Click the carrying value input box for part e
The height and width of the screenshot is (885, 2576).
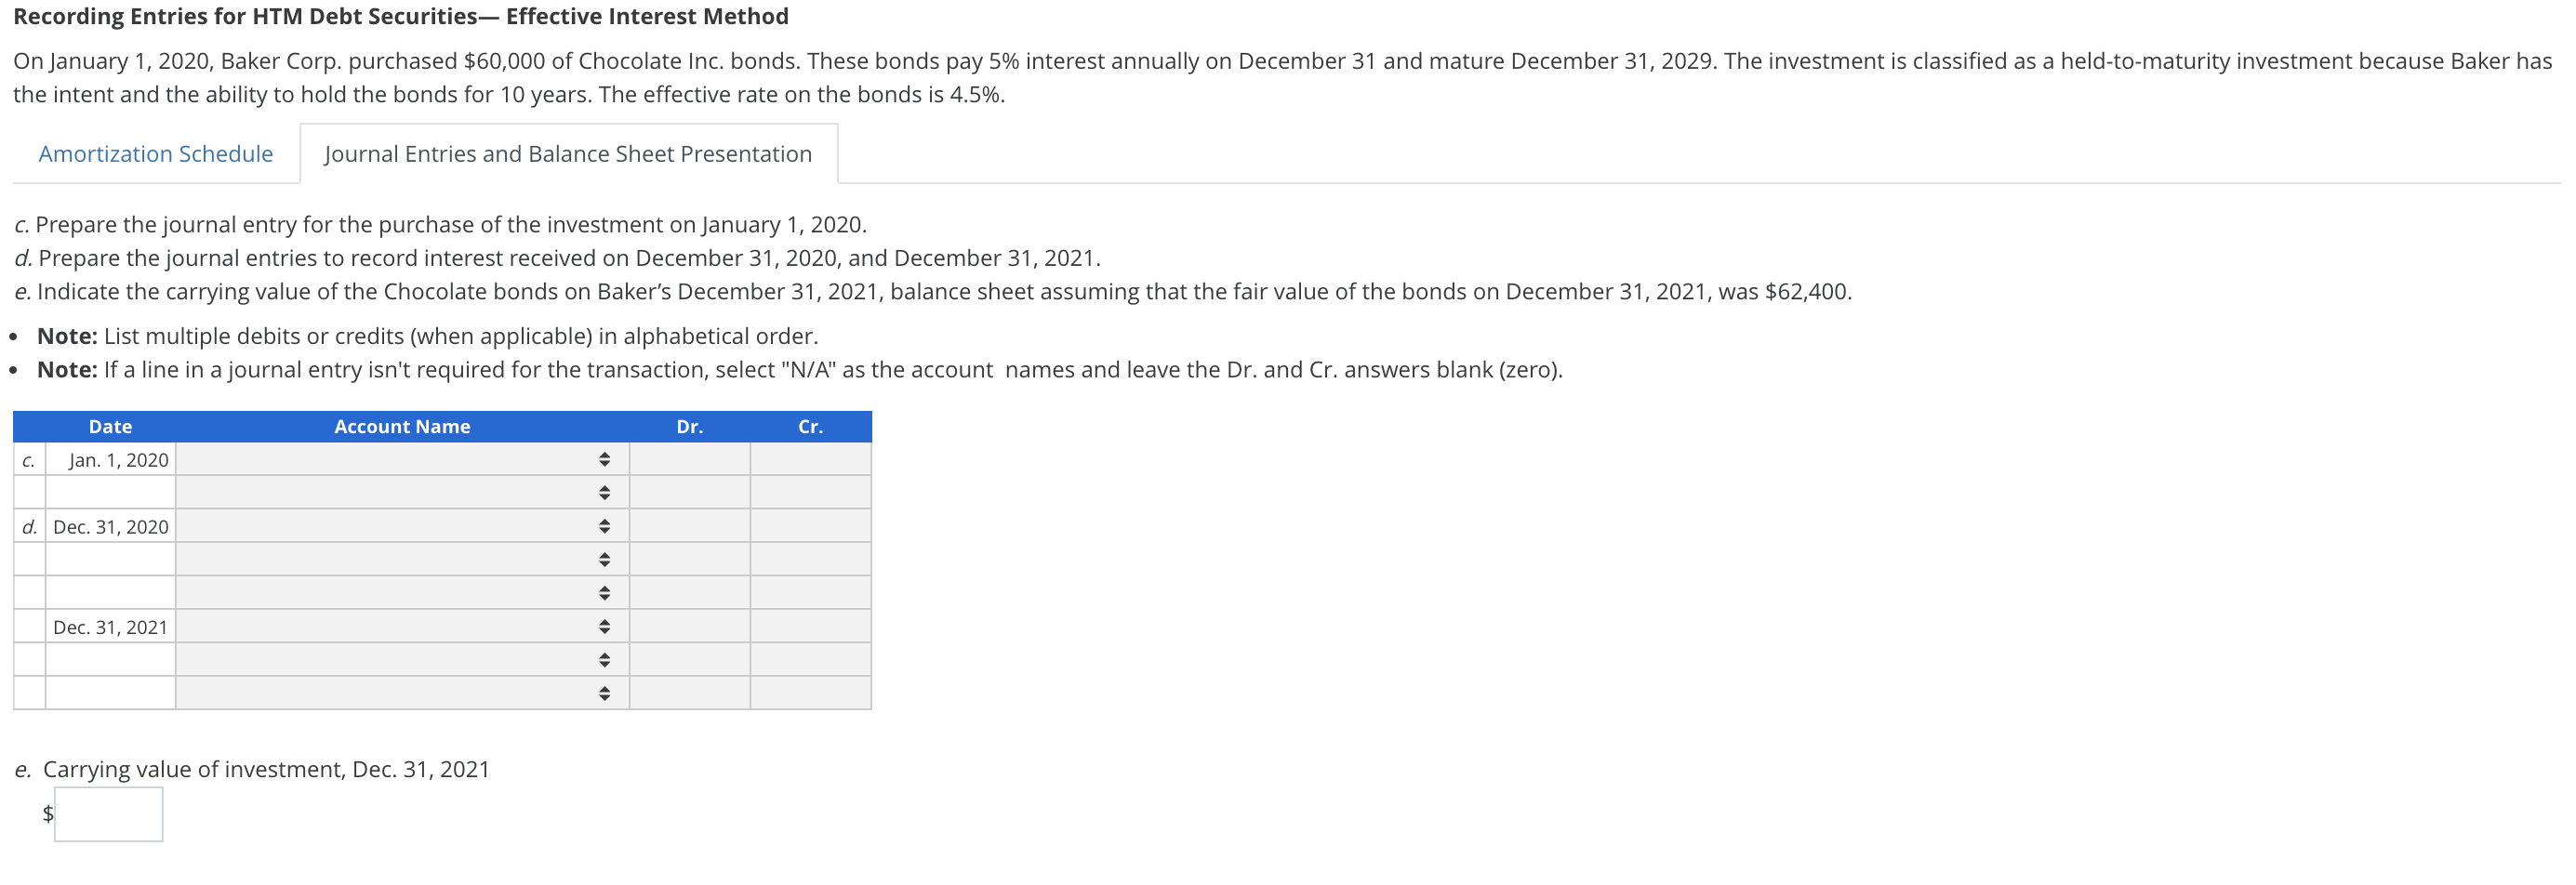pyautogui.click(x=110, y=815)
